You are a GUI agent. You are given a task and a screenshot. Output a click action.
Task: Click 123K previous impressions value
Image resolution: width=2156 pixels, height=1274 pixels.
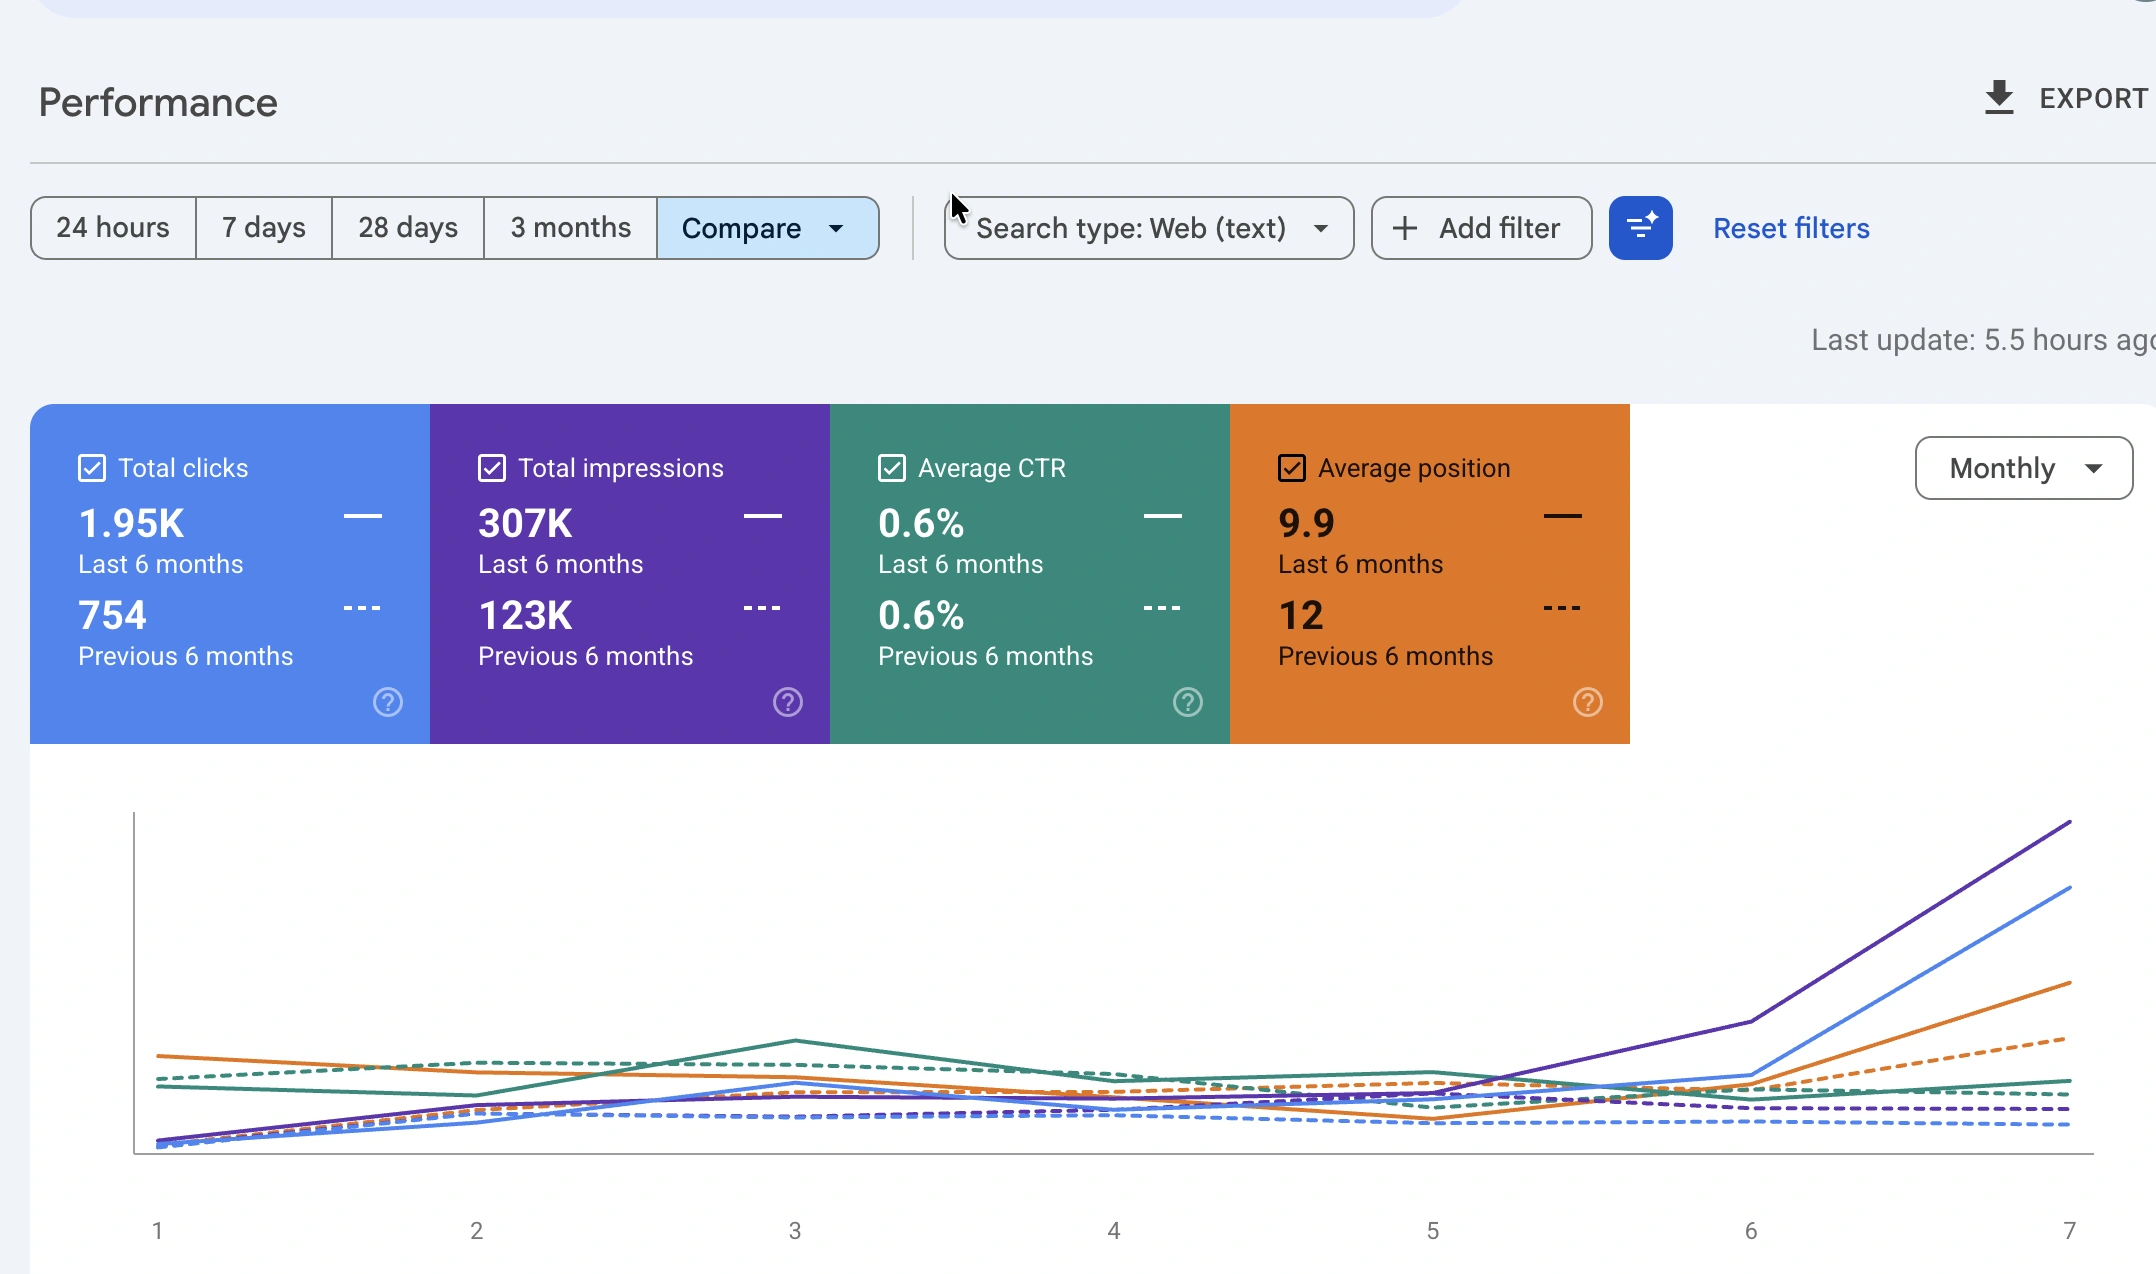point(525,615)
